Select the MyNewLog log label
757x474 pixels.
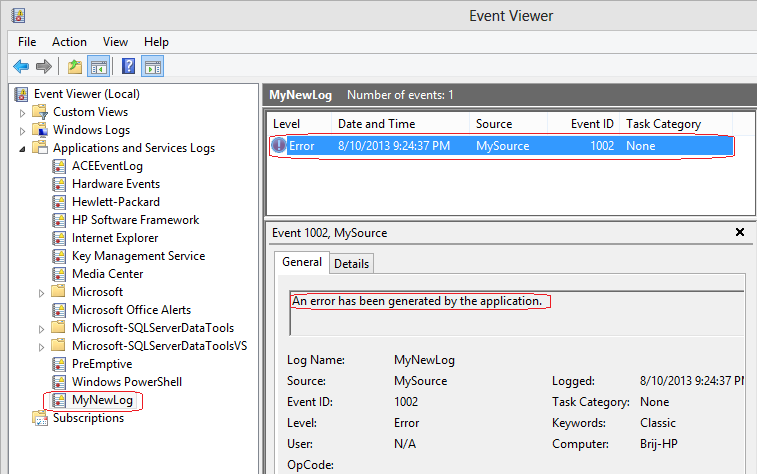coord(102,400)
